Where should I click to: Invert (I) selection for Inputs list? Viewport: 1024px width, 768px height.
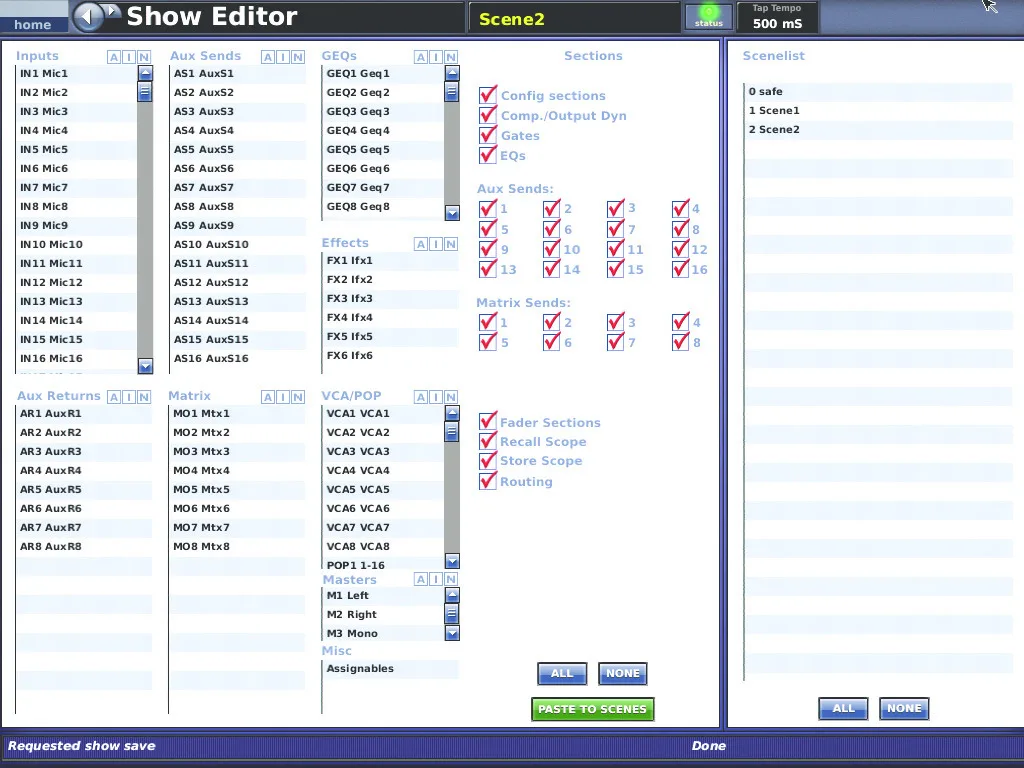pyautogui.click(x=129, y=57)
